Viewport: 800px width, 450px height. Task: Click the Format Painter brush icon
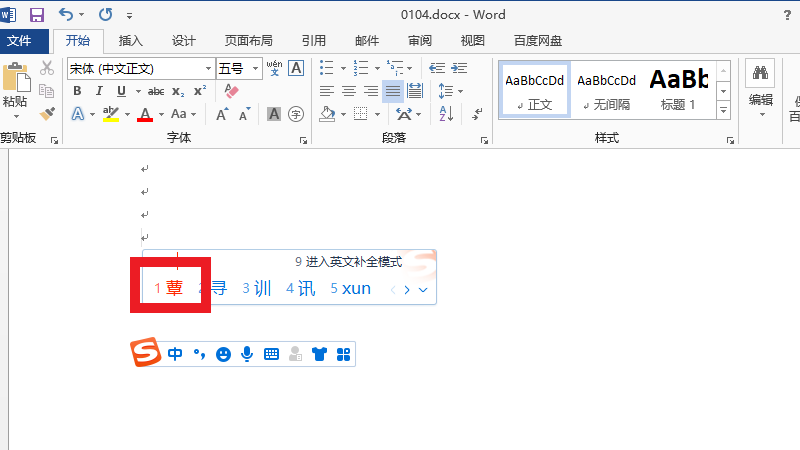pos(47,114)
